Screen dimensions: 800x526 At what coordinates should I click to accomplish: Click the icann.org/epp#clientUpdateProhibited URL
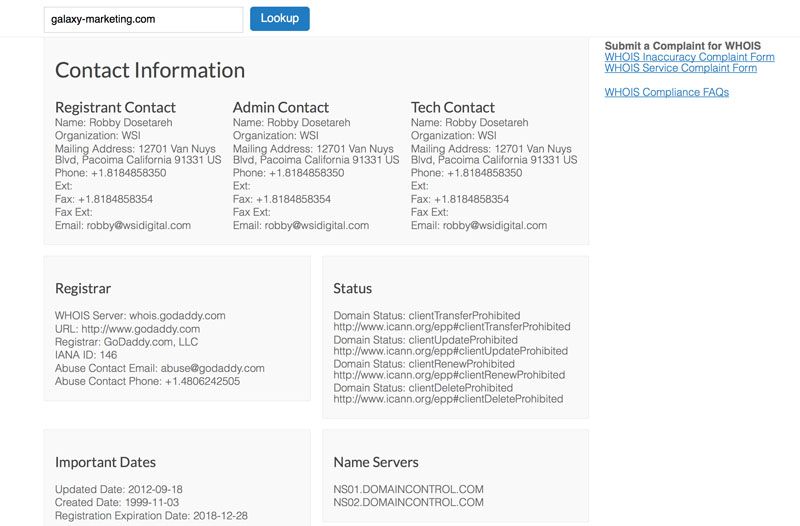[451, 352]
